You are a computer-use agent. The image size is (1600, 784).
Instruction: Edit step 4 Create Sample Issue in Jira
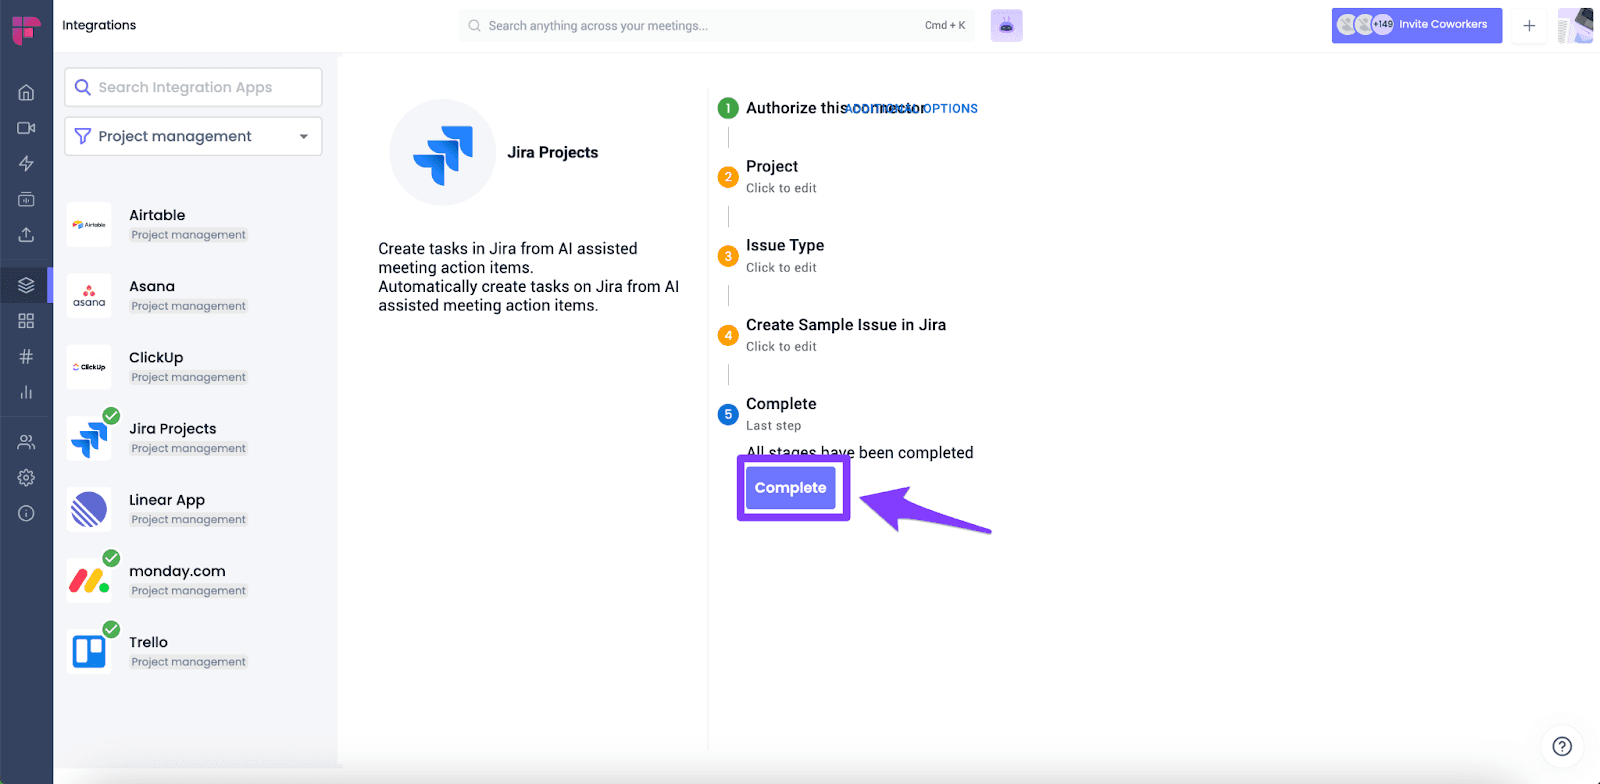pyautogui.click(x=846, y=325)
